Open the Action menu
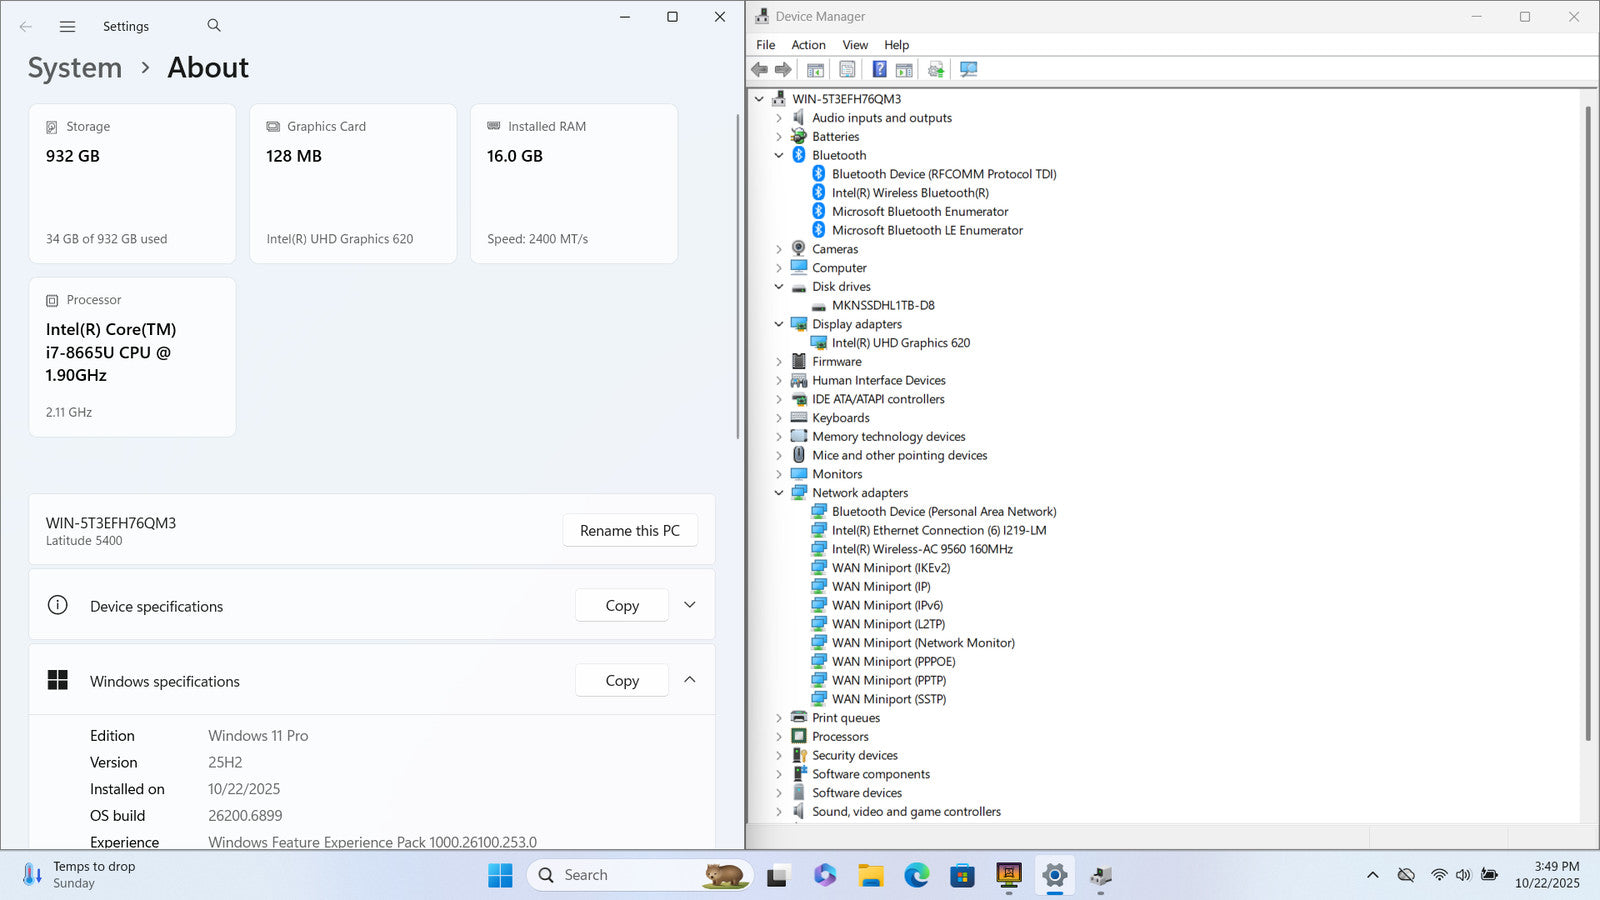Image resolution: width=1600 pixels, height=900 pixels. click(x=808, y=45)
